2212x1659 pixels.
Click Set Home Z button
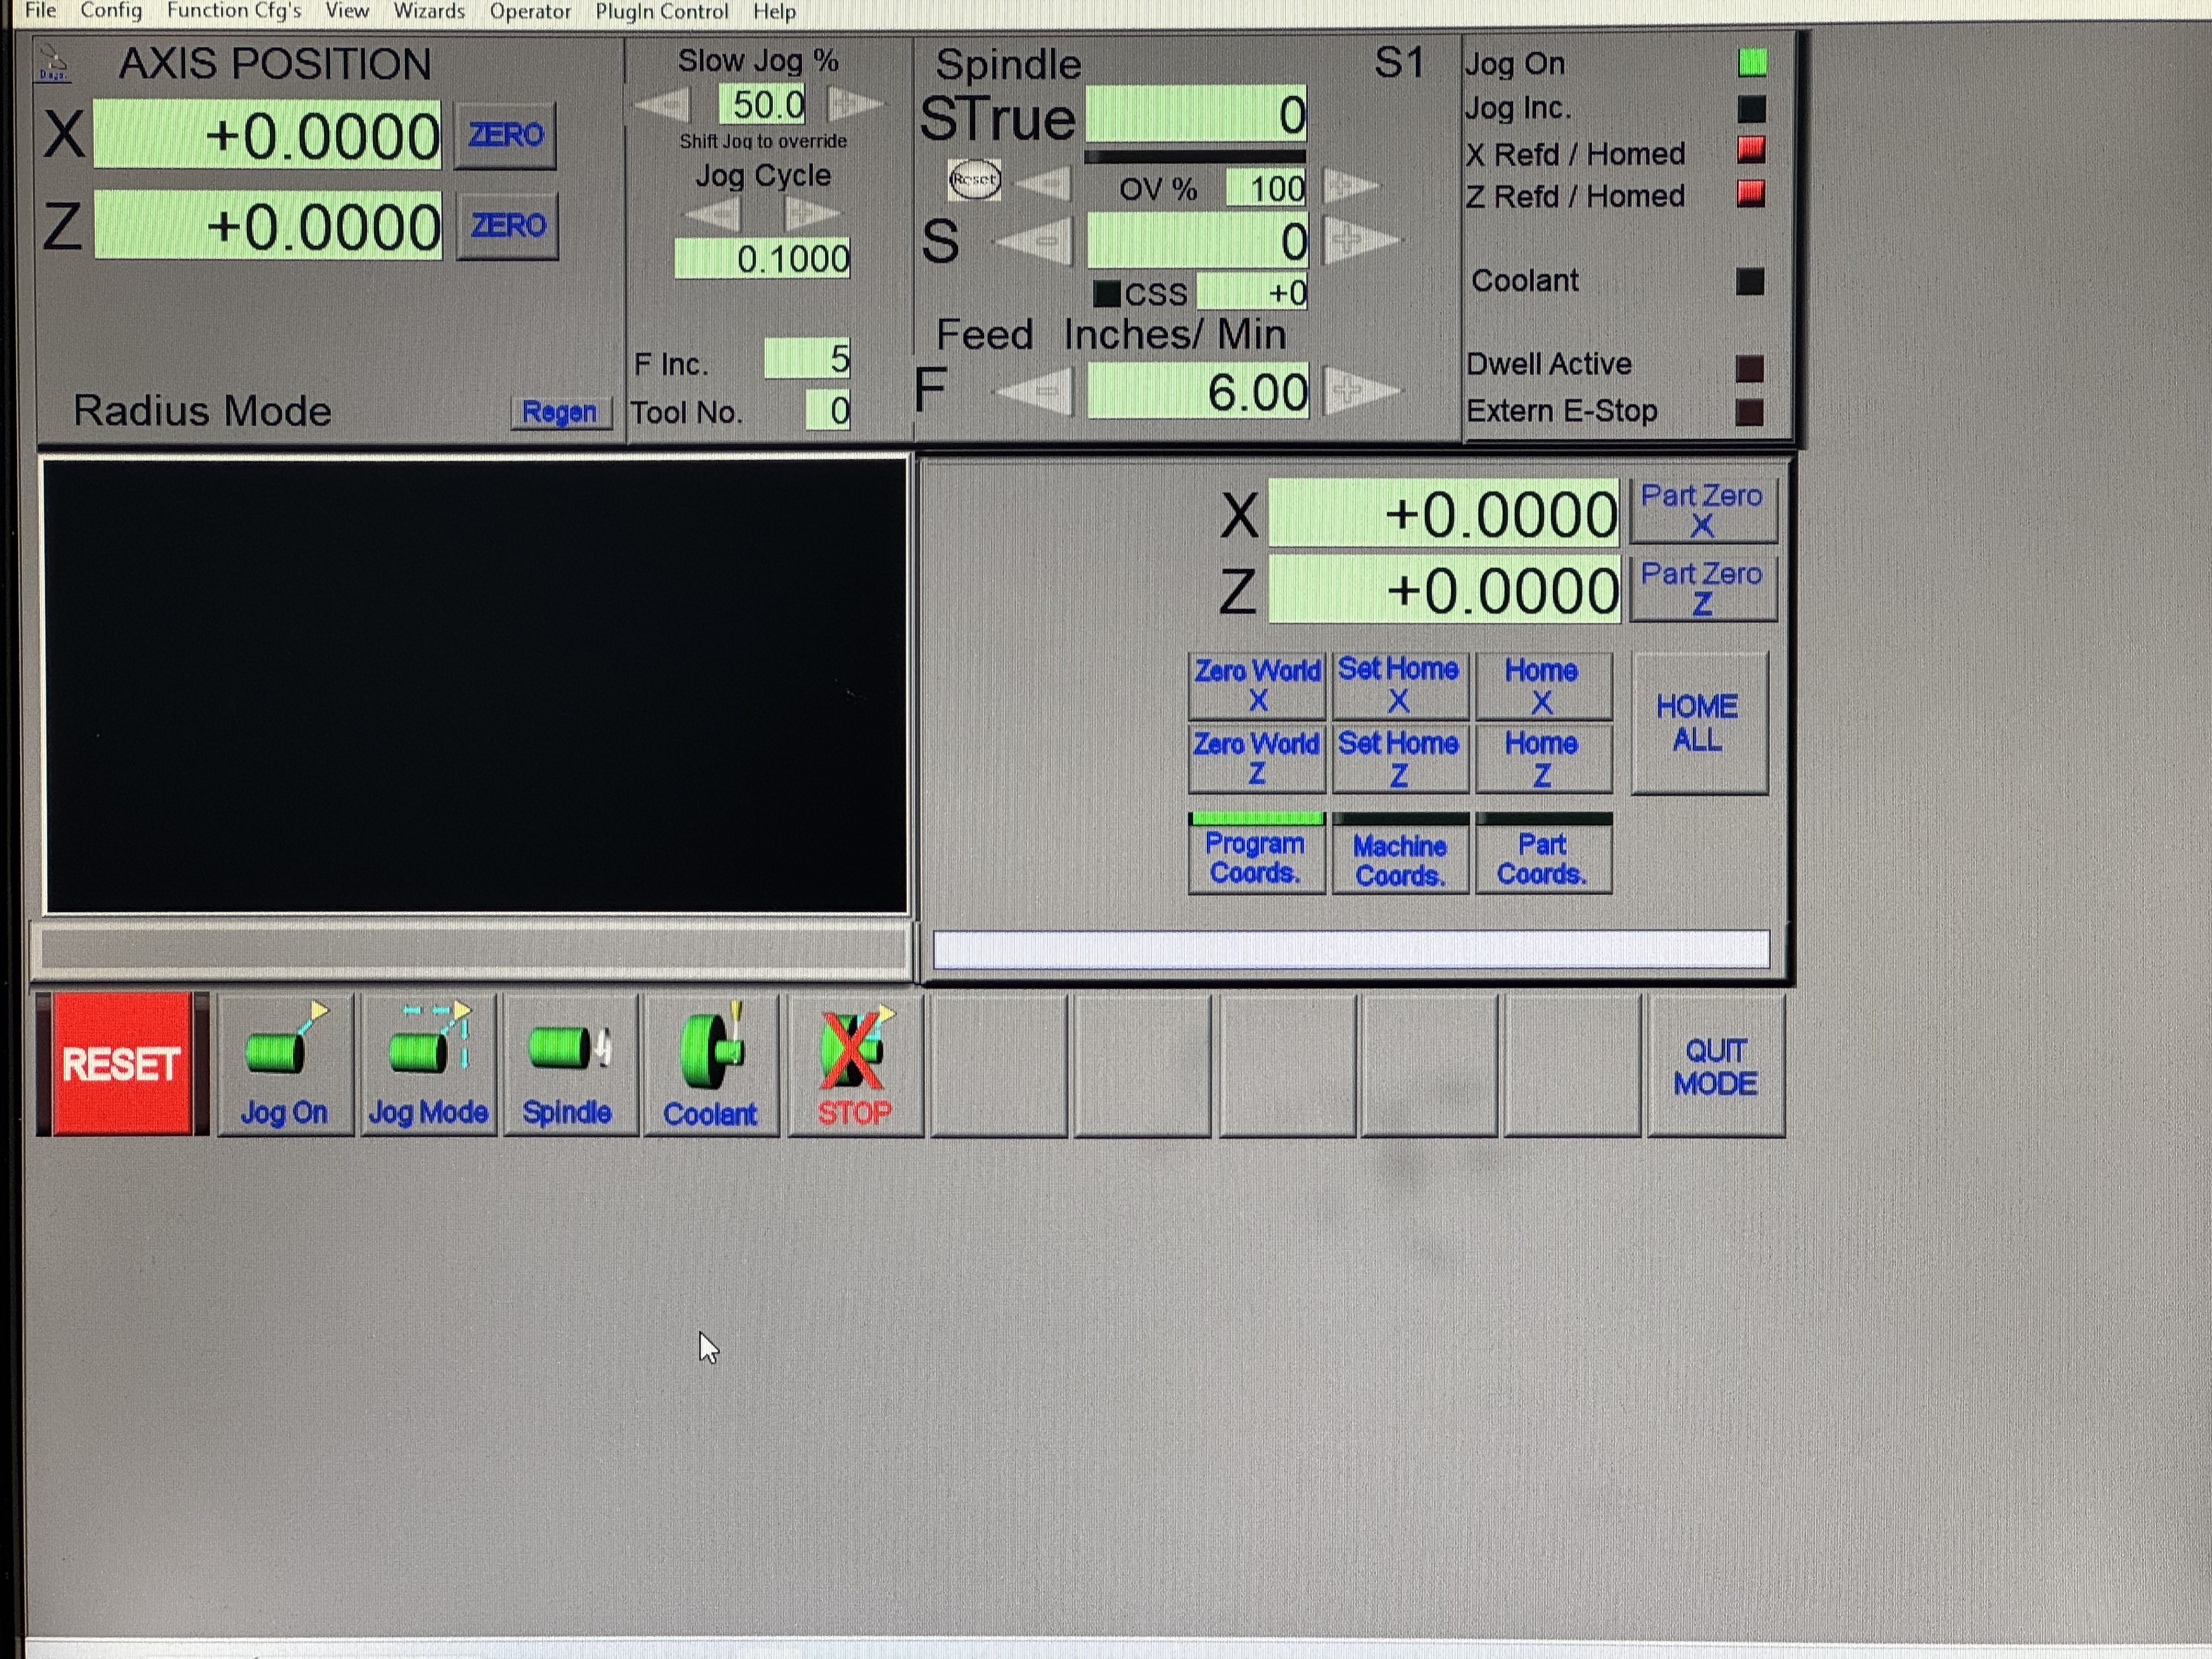coord(1400,759)
